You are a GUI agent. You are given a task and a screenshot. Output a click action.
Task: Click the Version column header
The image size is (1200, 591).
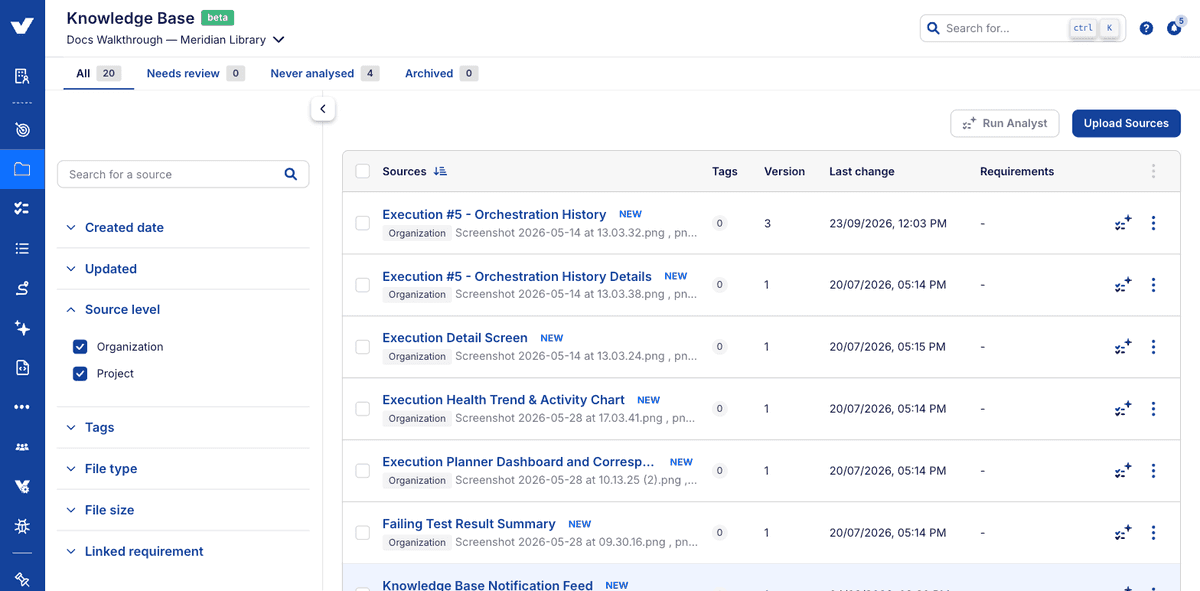pyautogui.click(x=784, y=171)
